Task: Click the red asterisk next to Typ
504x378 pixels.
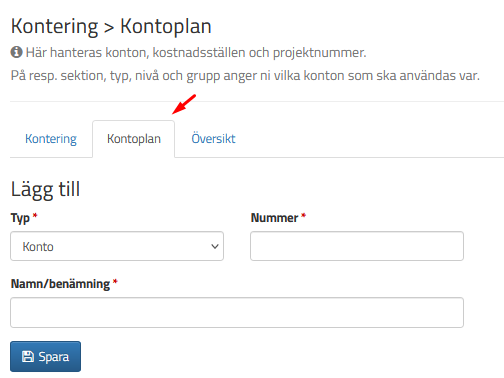Action: 35,216
